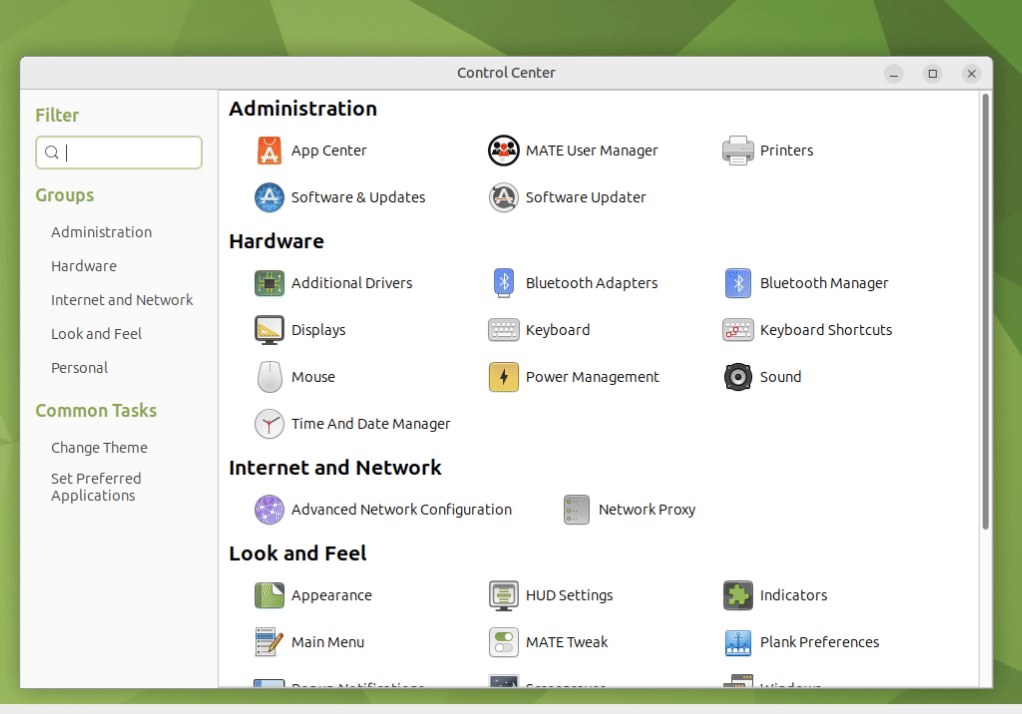Minimize the Control Center window
The image size is (1022, 714).
point(894,74)
